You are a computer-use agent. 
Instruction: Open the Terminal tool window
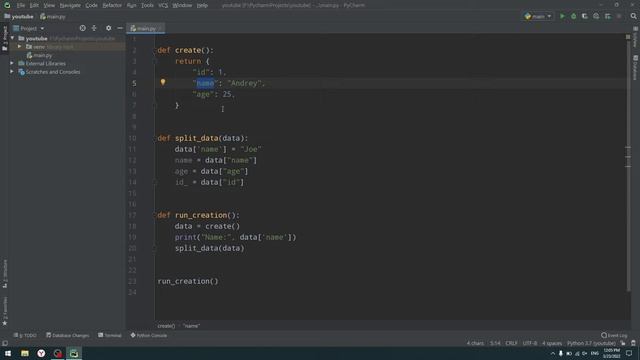click(x=110, y=336)
